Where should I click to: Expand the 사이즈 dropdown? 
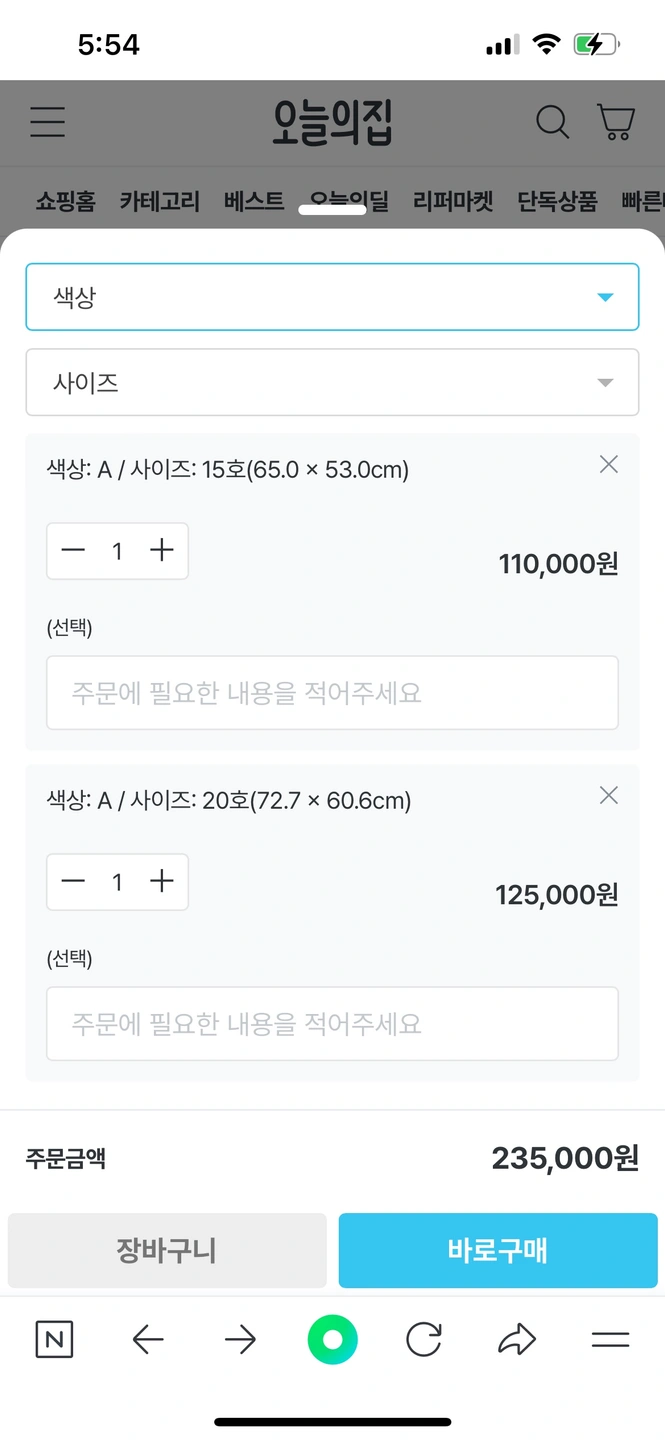(x=332, y=382)
